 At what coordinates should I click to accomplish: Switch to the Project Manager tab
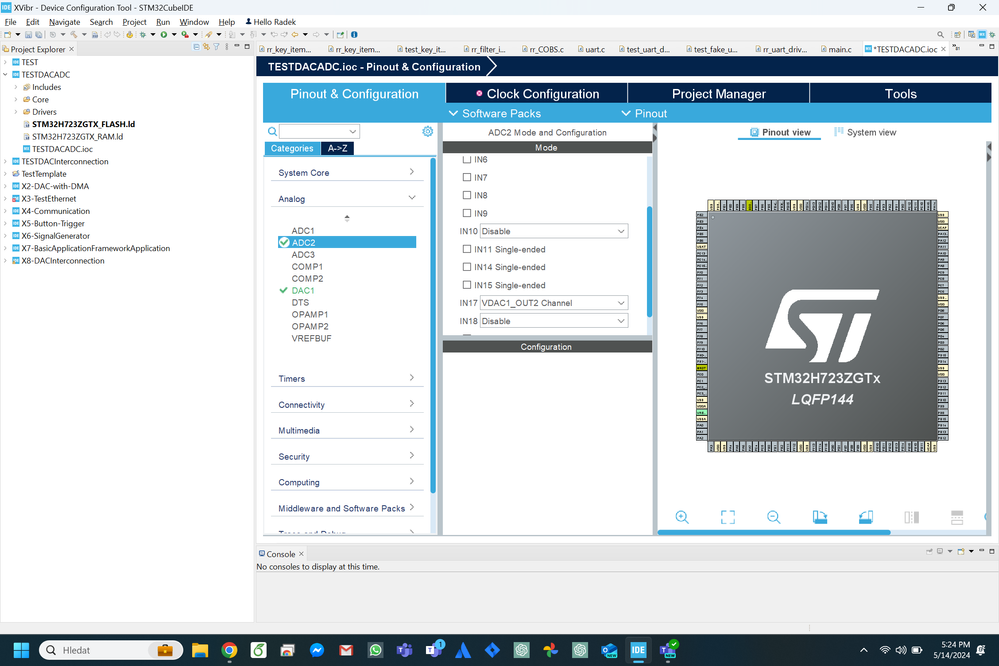(x=719, y=94)
